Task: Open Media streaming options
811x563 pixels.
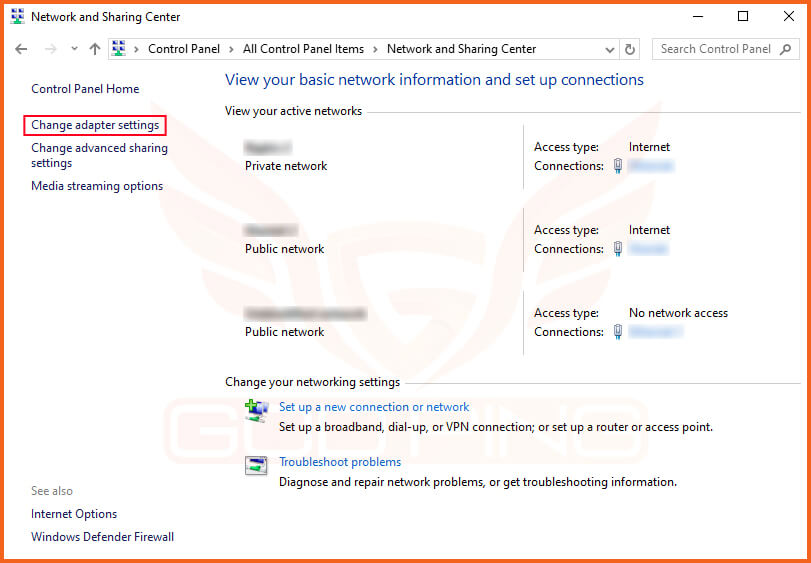Action: tap(97, 186)
